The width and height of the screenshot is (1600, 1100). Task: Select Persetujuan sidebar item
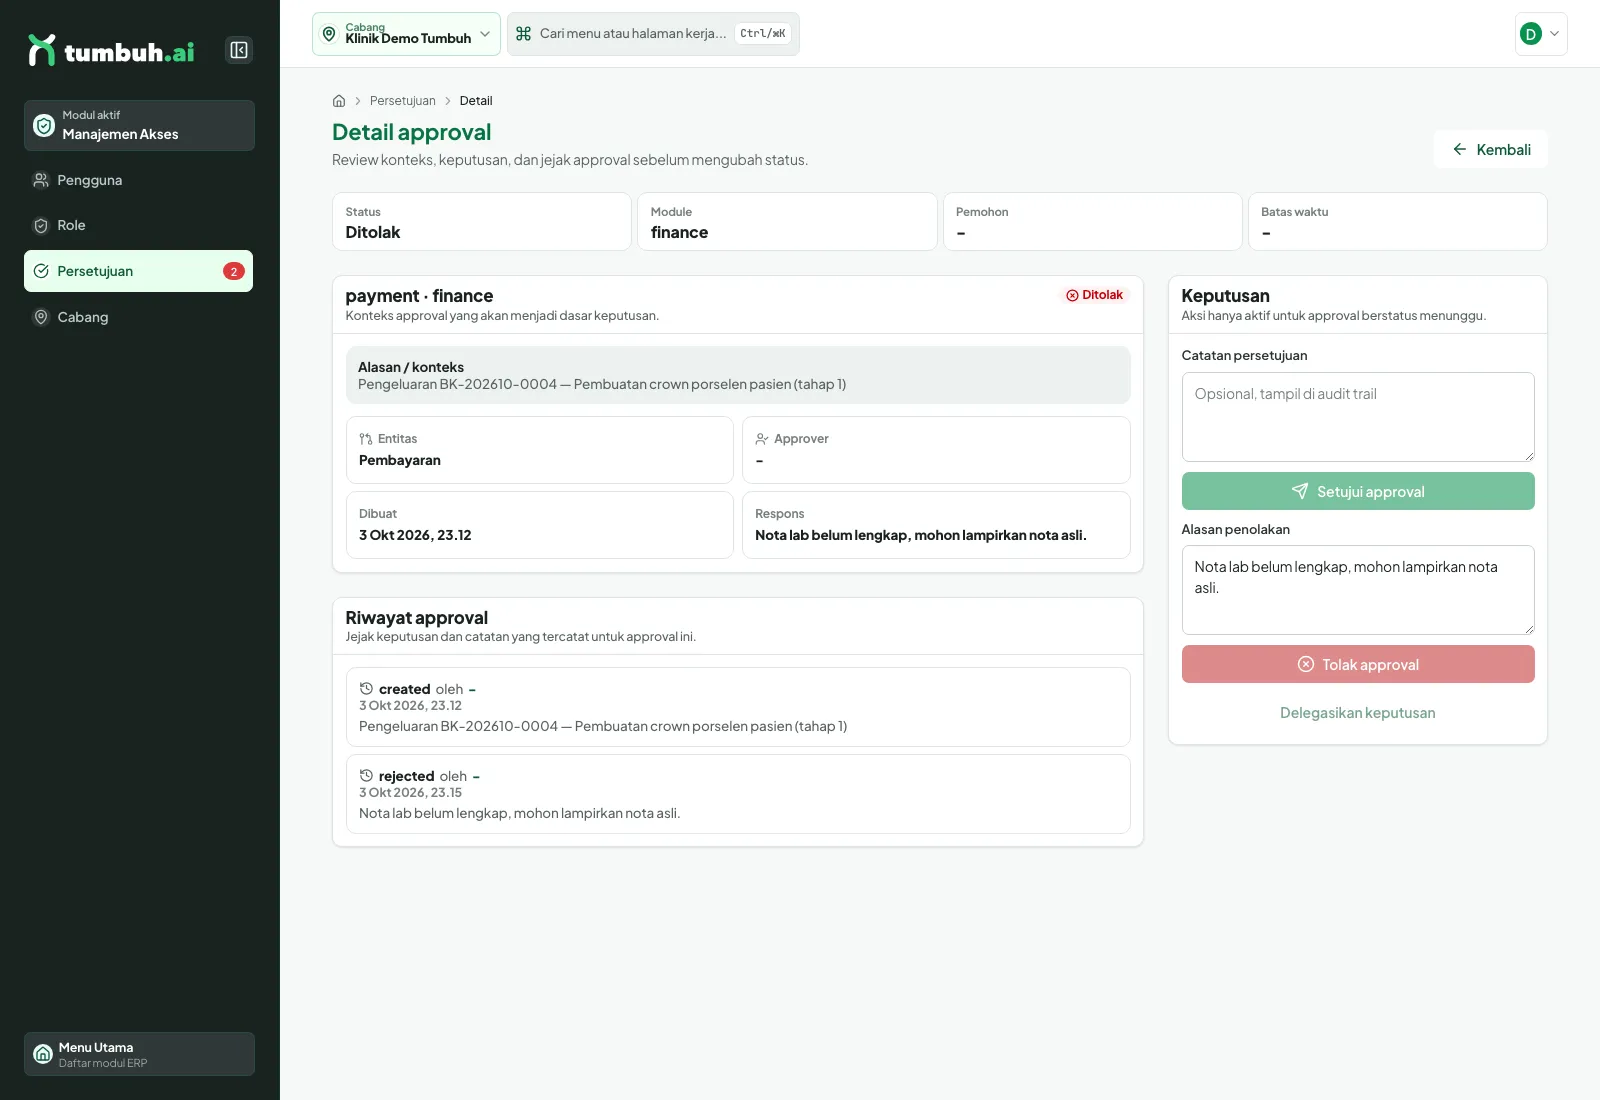pos(138,271)
